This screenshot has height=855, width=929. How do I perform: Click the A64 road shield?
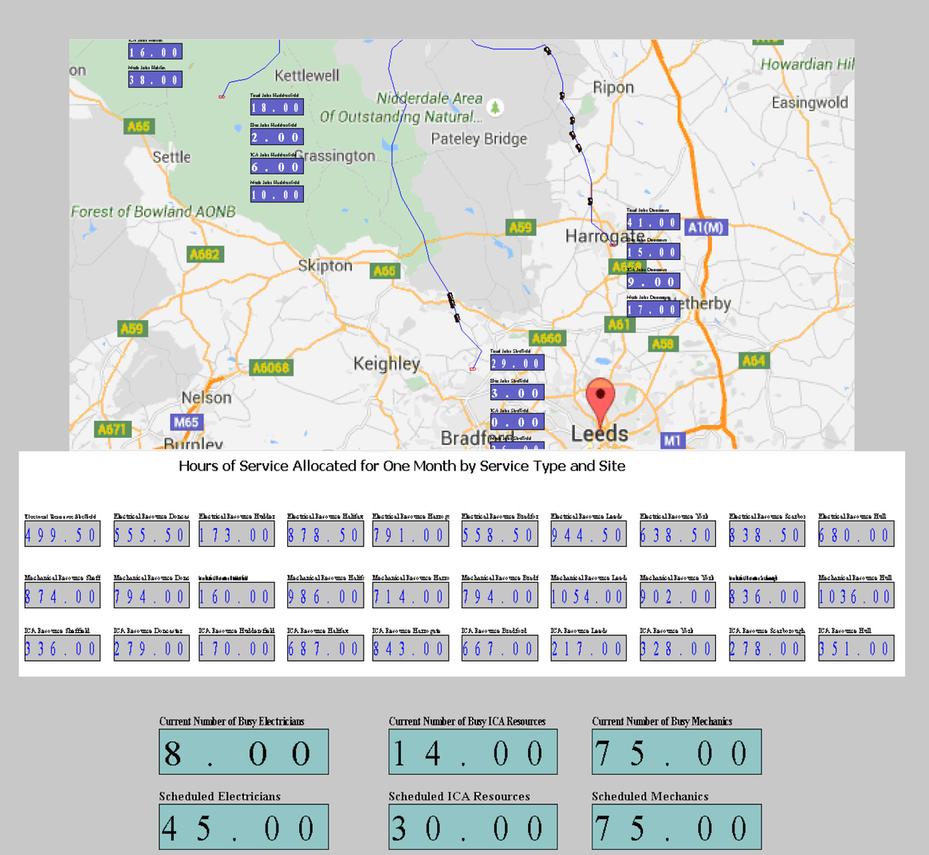754,360
